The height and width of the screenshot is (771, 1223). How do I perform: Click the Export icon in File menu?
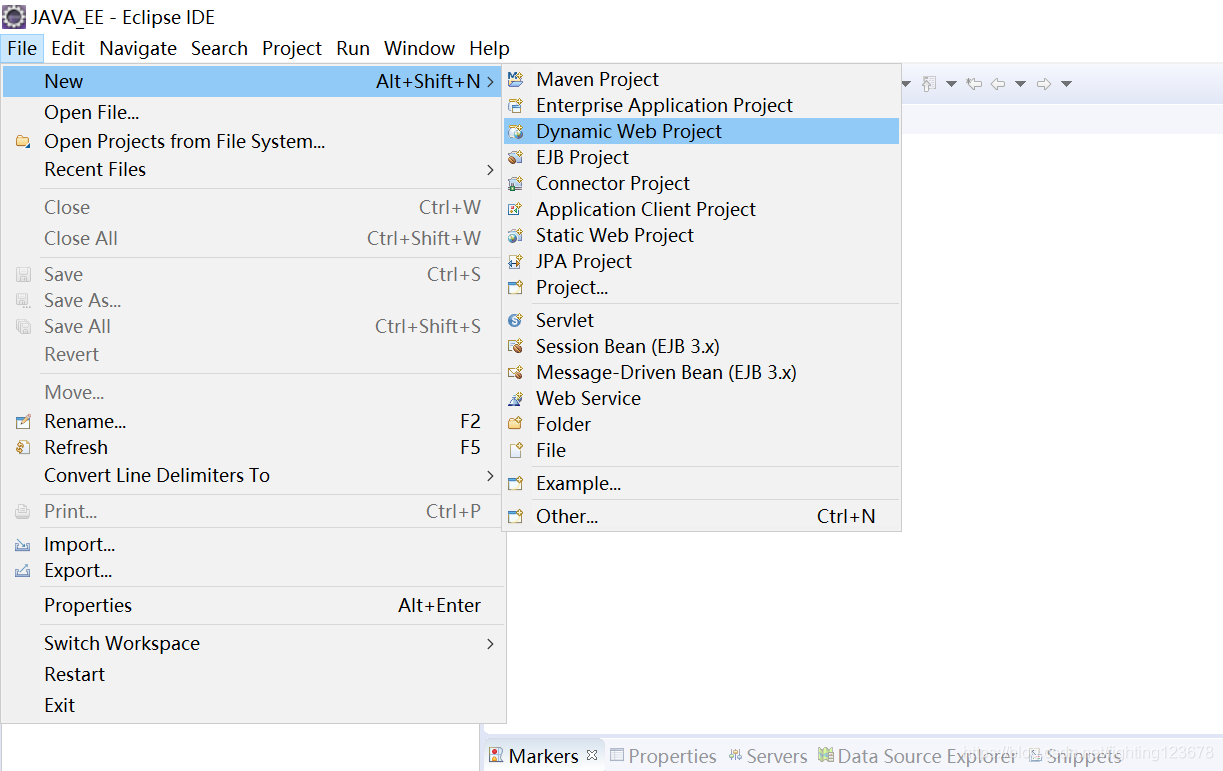pyautogui.click(x=23, y=571)
